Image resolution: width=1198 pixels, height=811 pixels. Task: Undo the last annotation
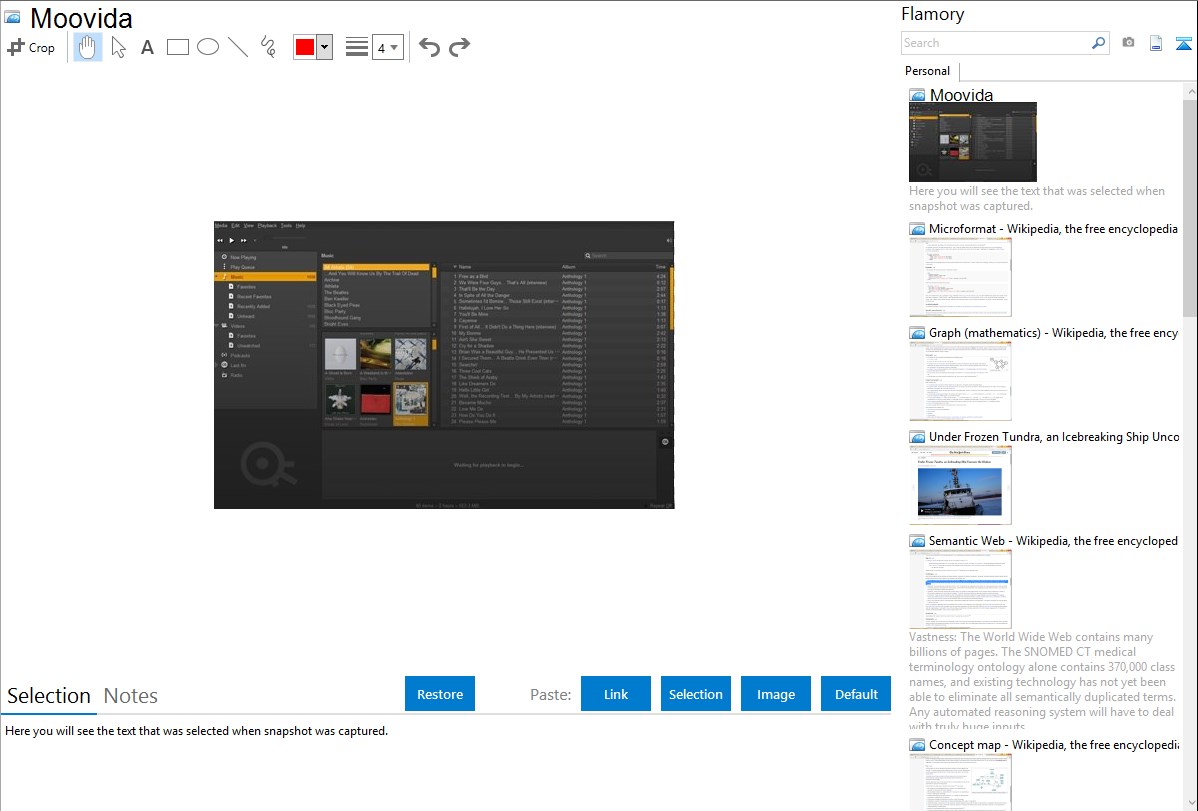click(x=429, y=47)
